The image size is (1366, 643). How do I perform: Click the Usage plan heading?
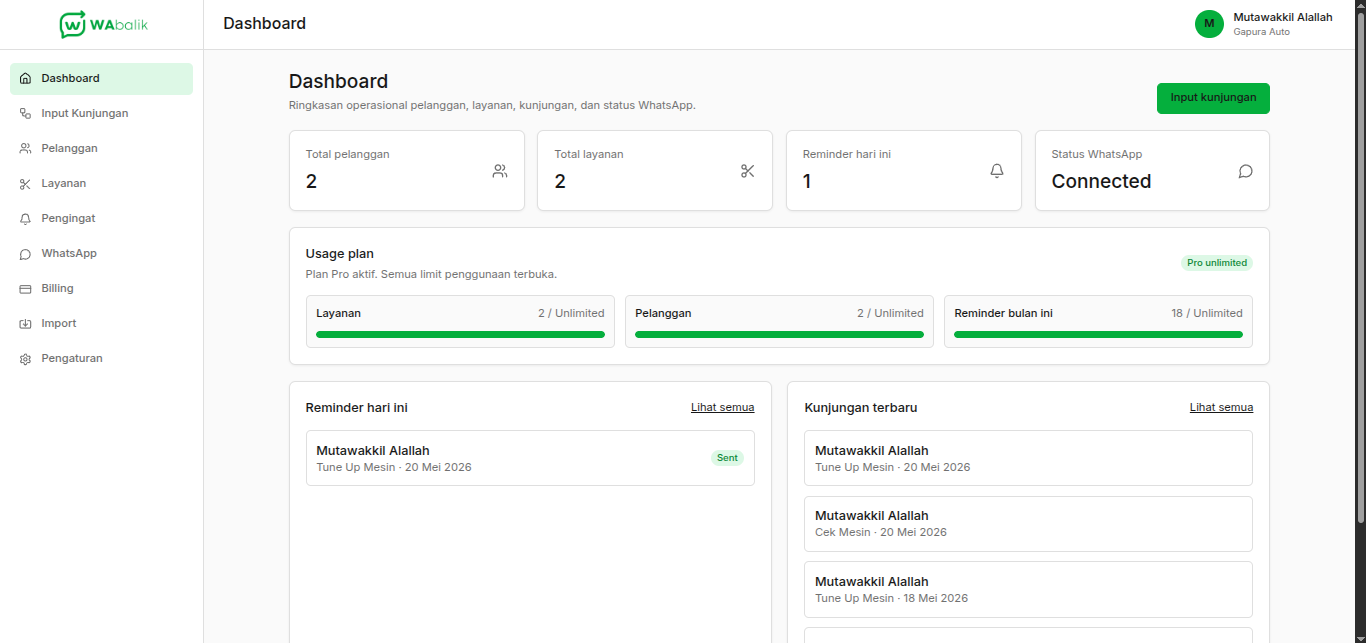coord(340,254)
